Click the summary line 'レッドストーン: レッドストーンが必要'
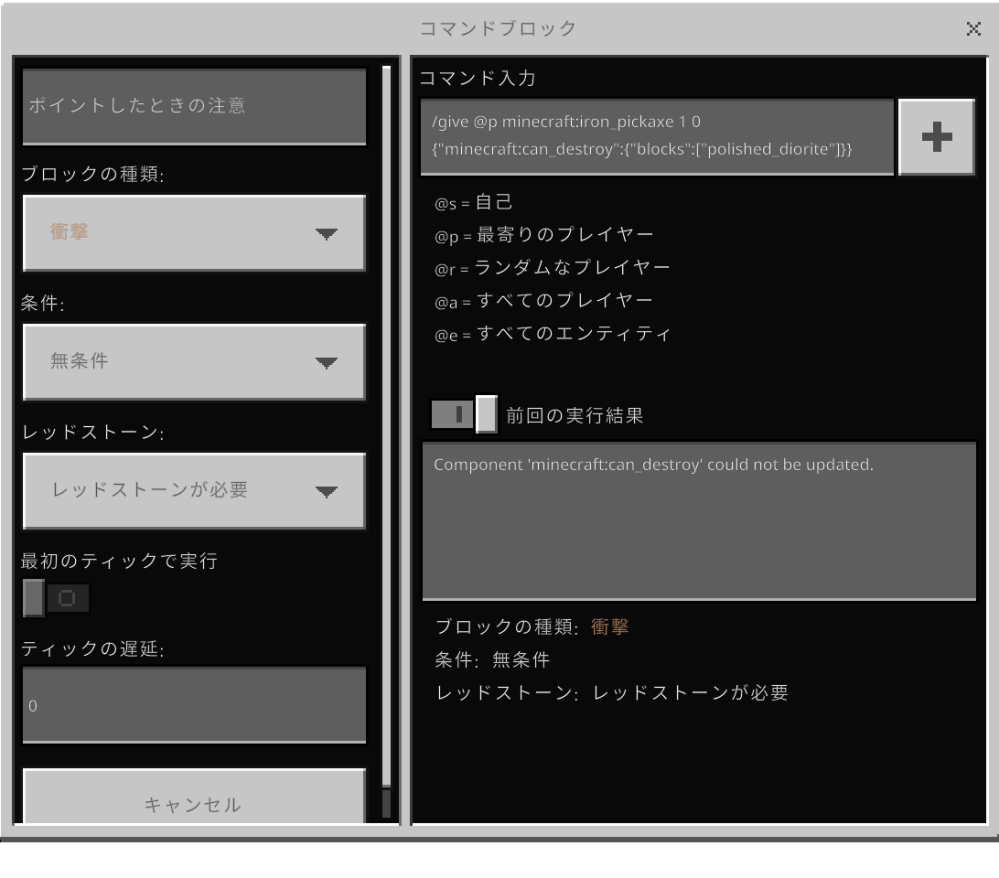999x878 pixels. (612, 693)
